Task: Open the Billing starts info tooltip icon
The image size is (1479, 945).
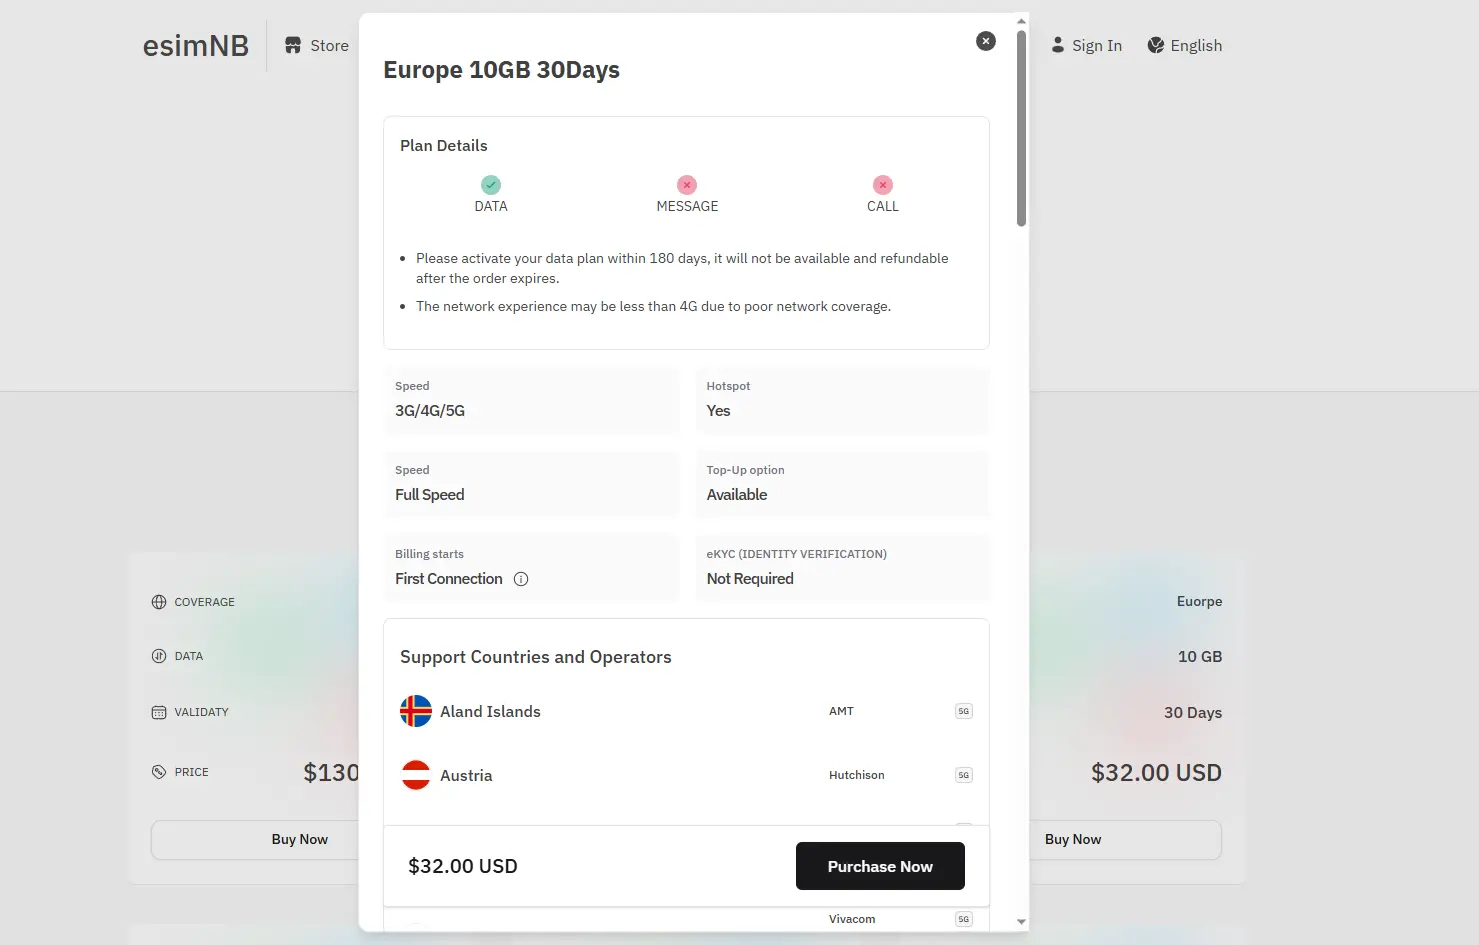Action: 521,578
